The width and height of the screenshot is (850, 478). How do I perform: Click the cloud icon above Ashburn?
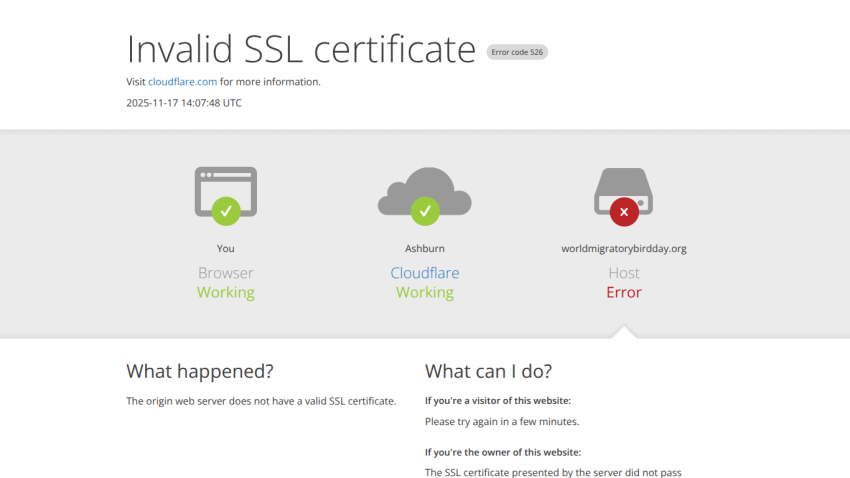tap(424, 196)
